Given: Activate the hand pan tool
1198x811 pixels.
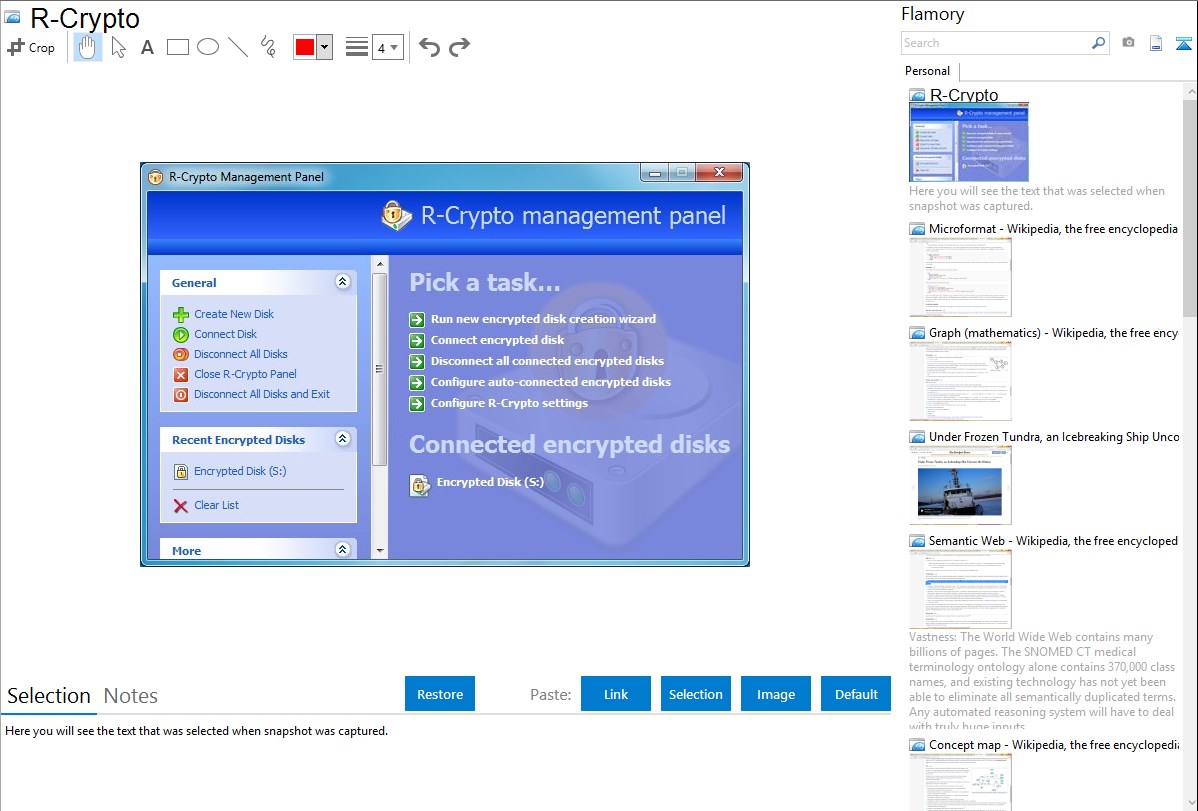Looking at the screenshot, I should pyautogui.click(x=87, y=47).
